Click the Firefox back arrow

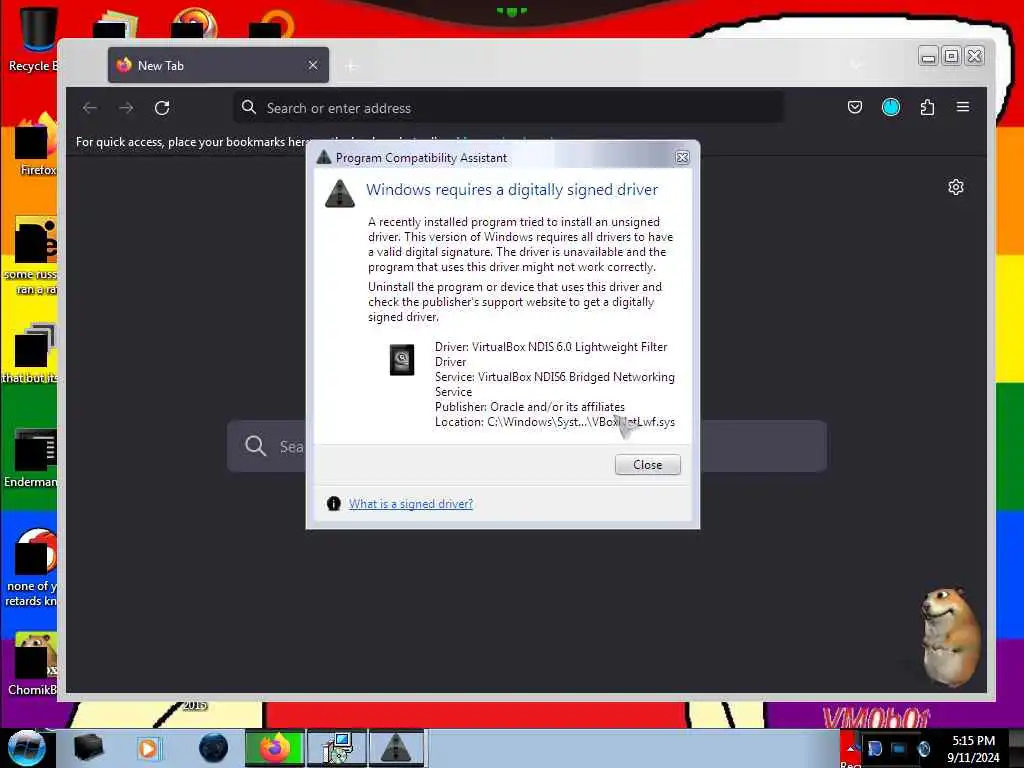(90, 108)
